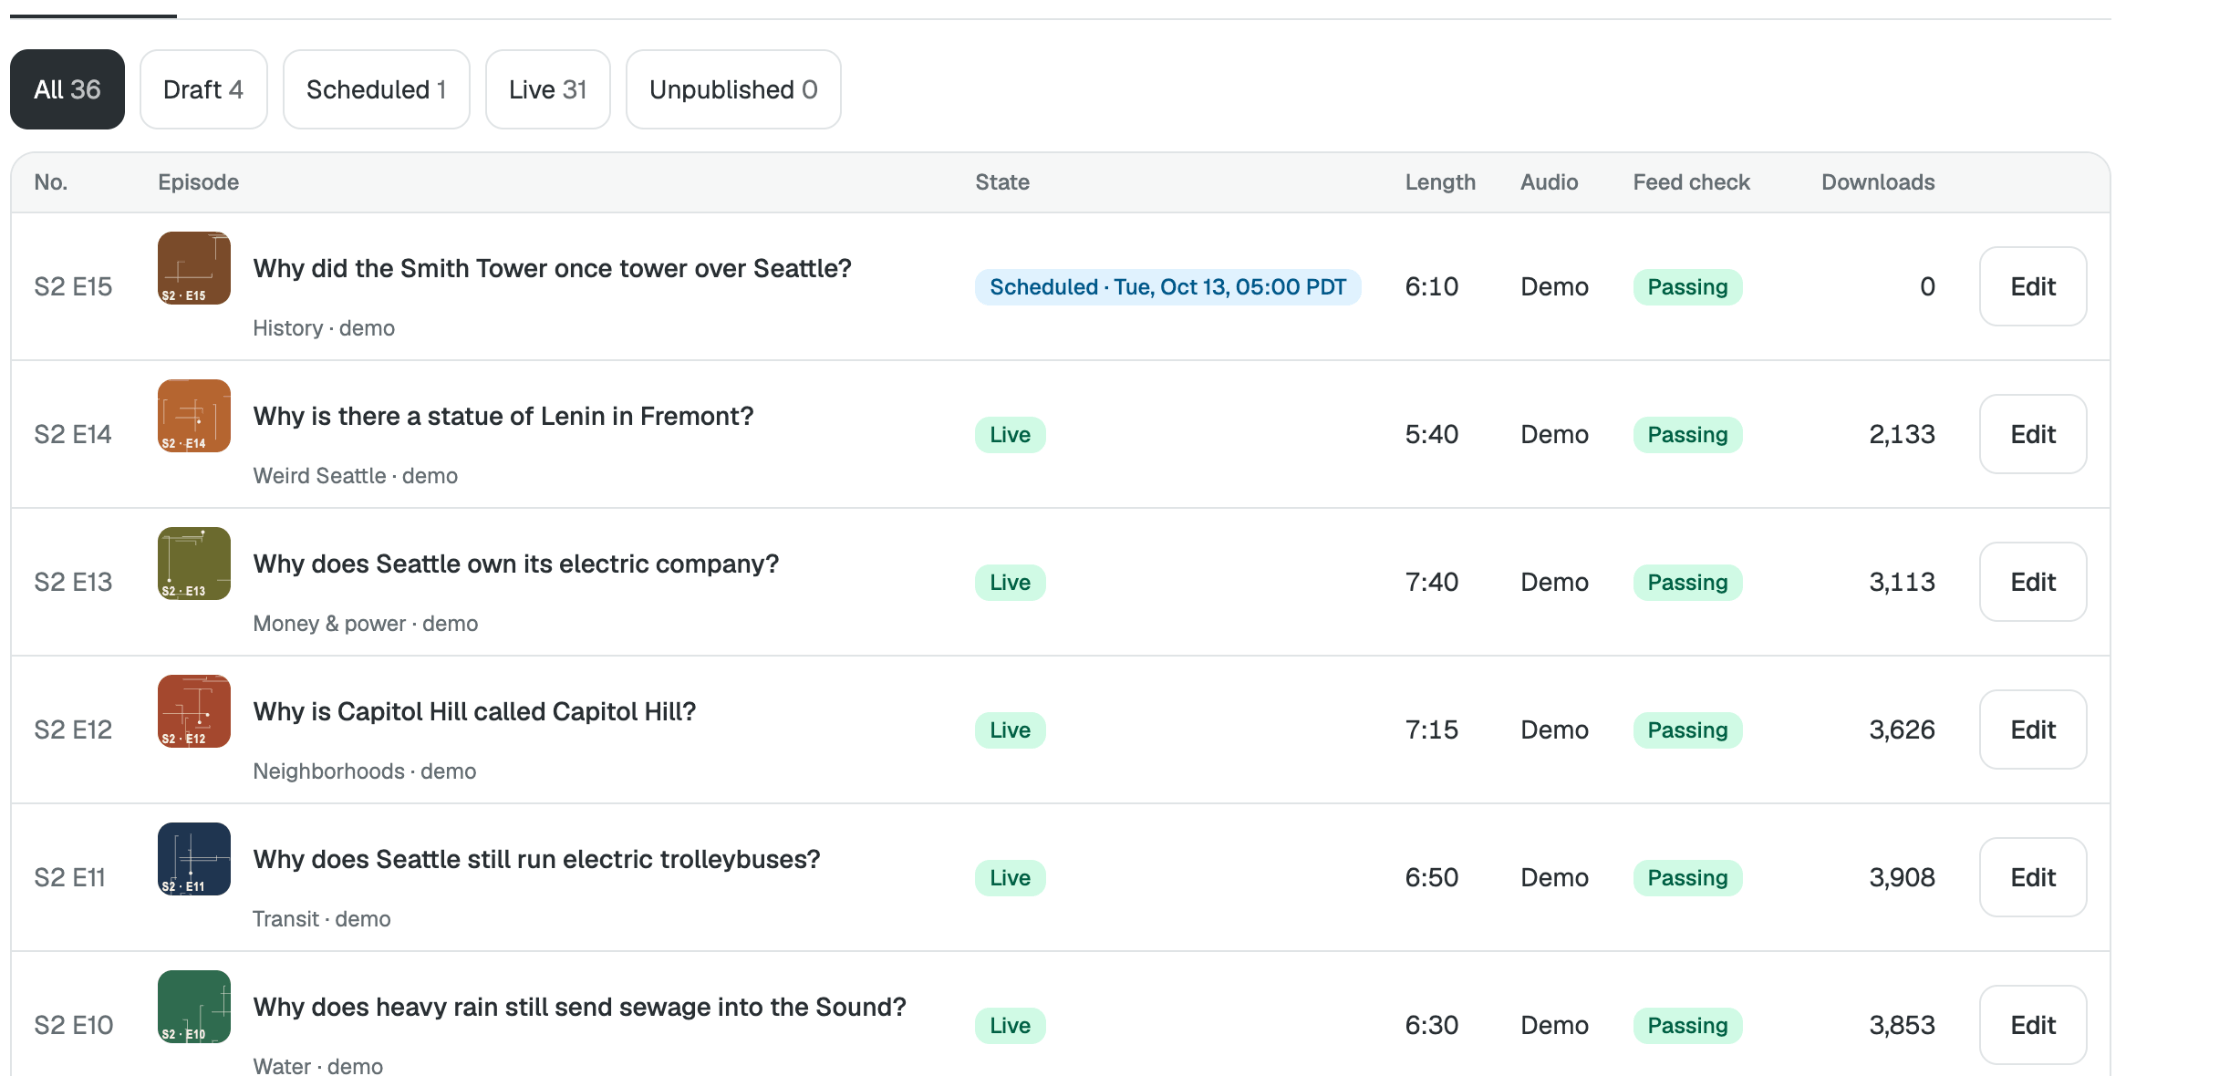
Task: Click the "Weird Seattle · demo" category text
Action: [355, 476]
